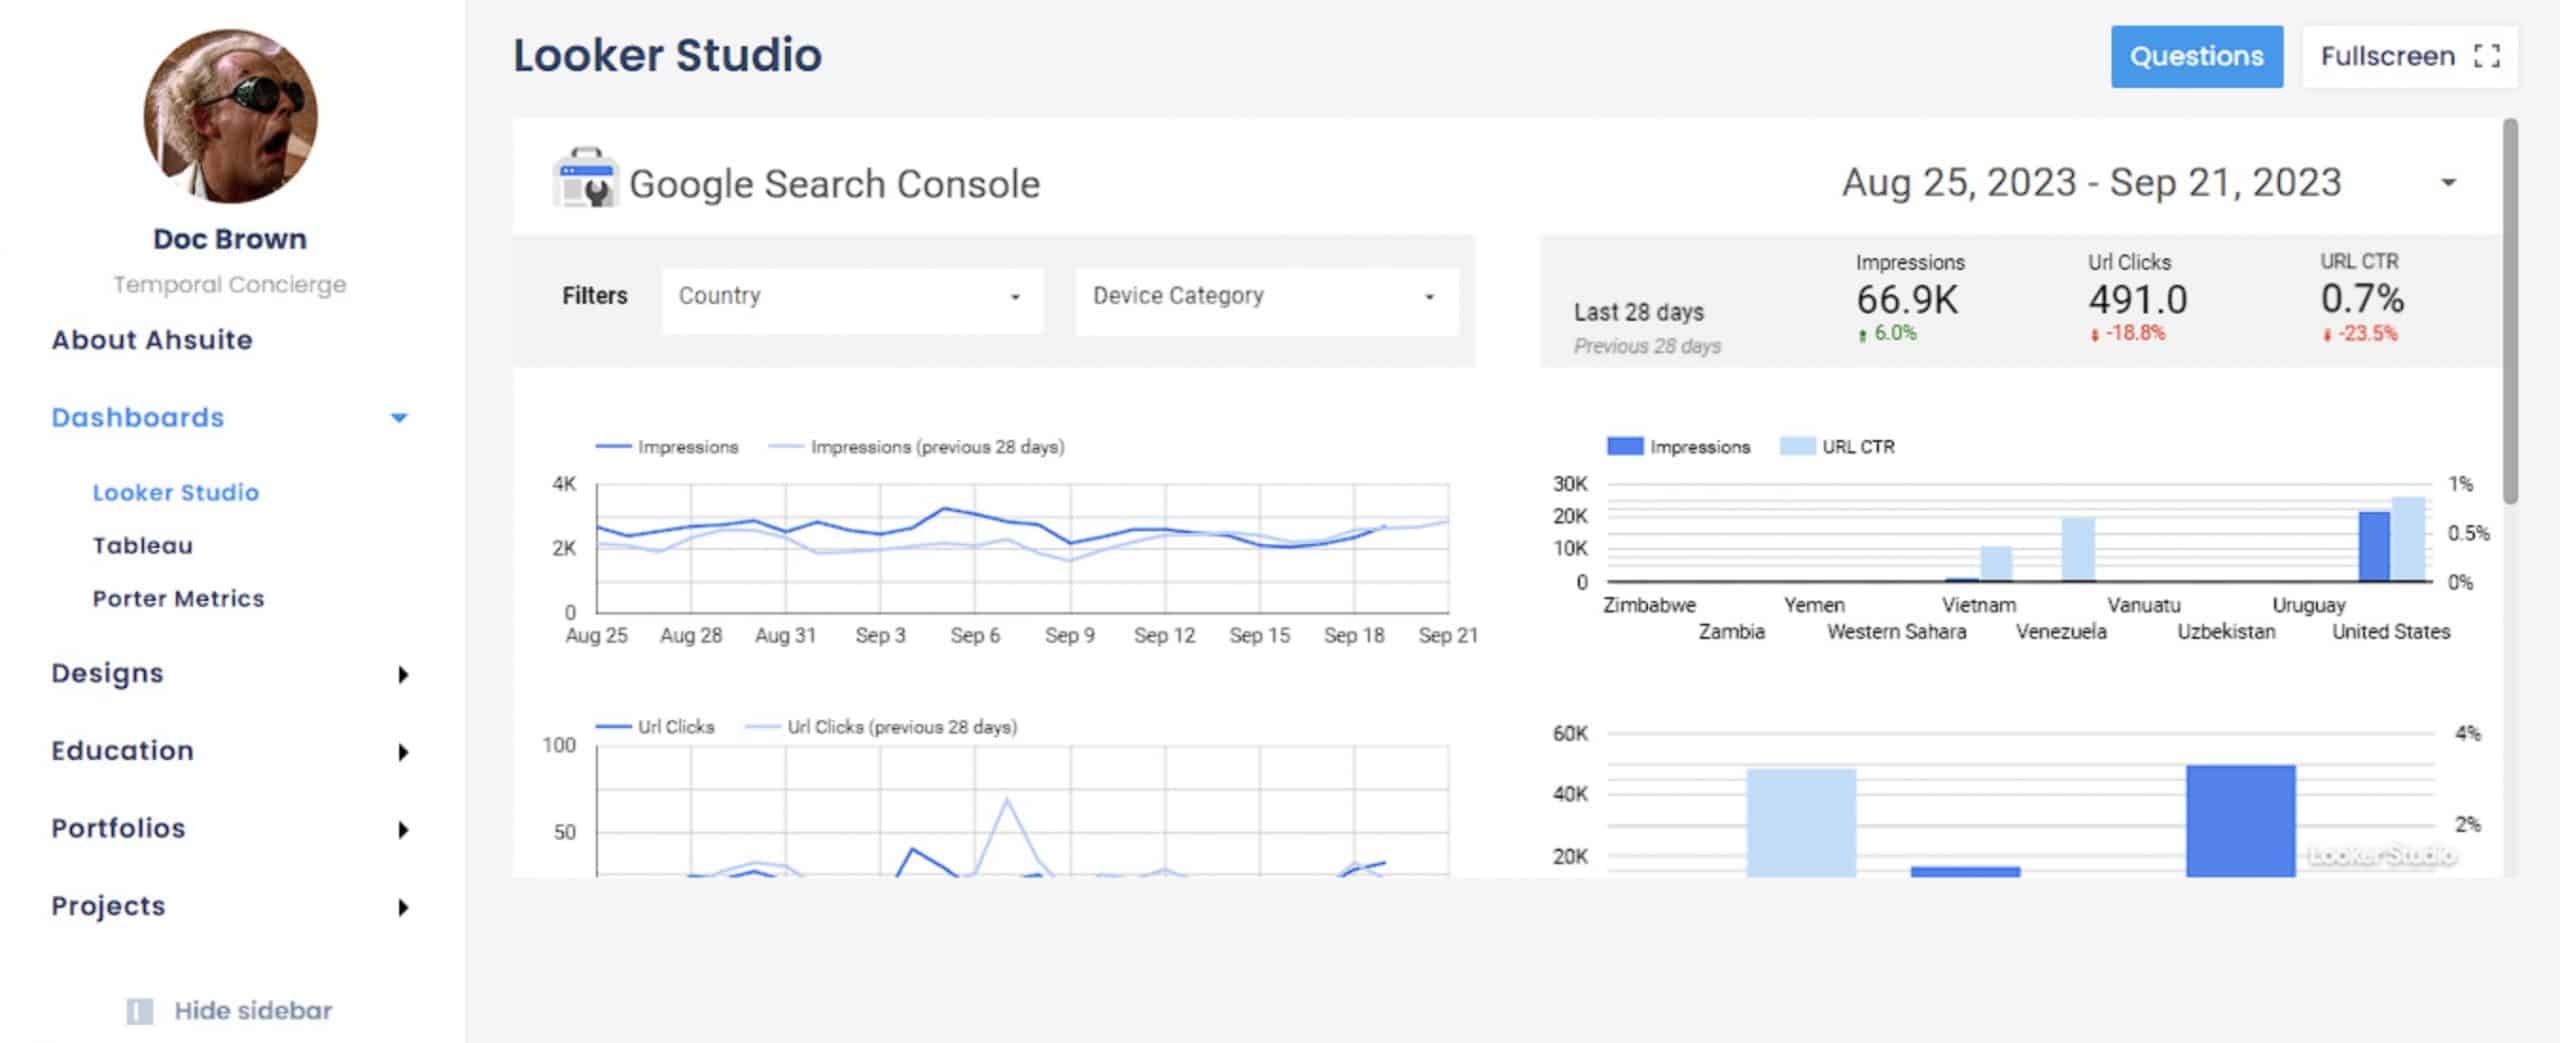Expand the Education section arrow

[403, 752]
